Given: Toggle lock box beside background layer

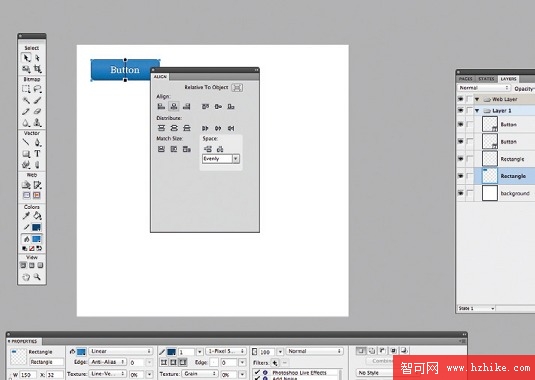Looking at the screenshot, I should [470, 193].
